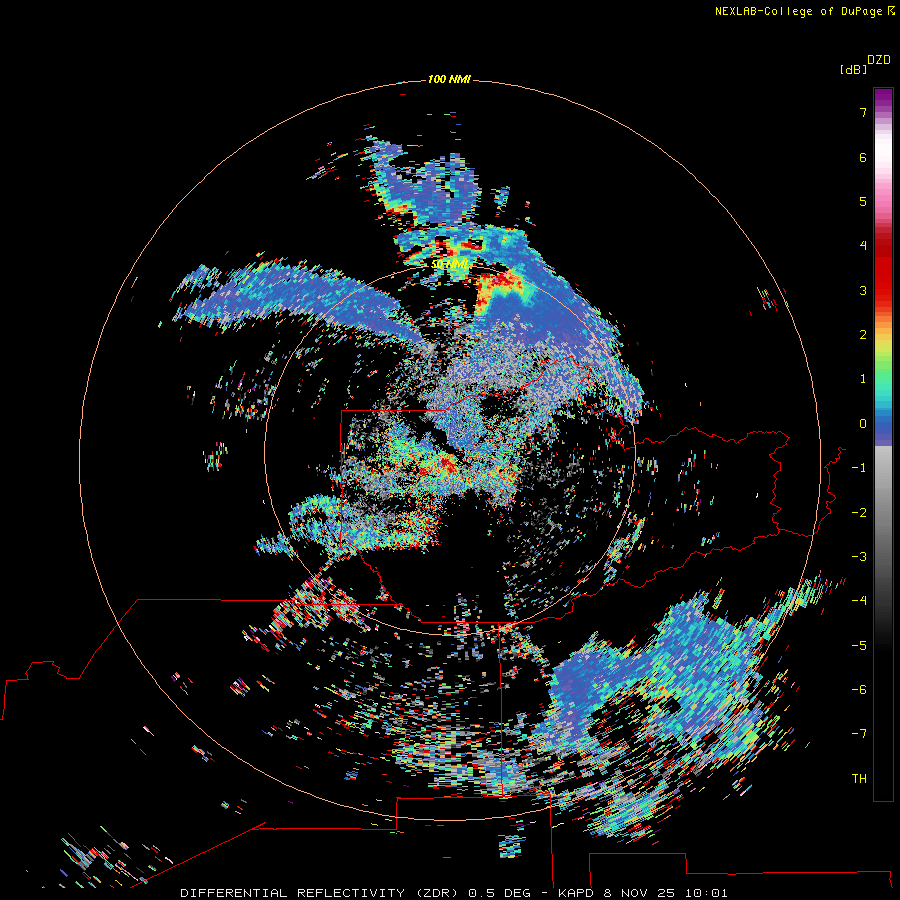Image resolution: width=900 pixels, height=900 pixels.
Task: Click the NEXLAB-College of DuPage watermark text
Action: point(804,11)
